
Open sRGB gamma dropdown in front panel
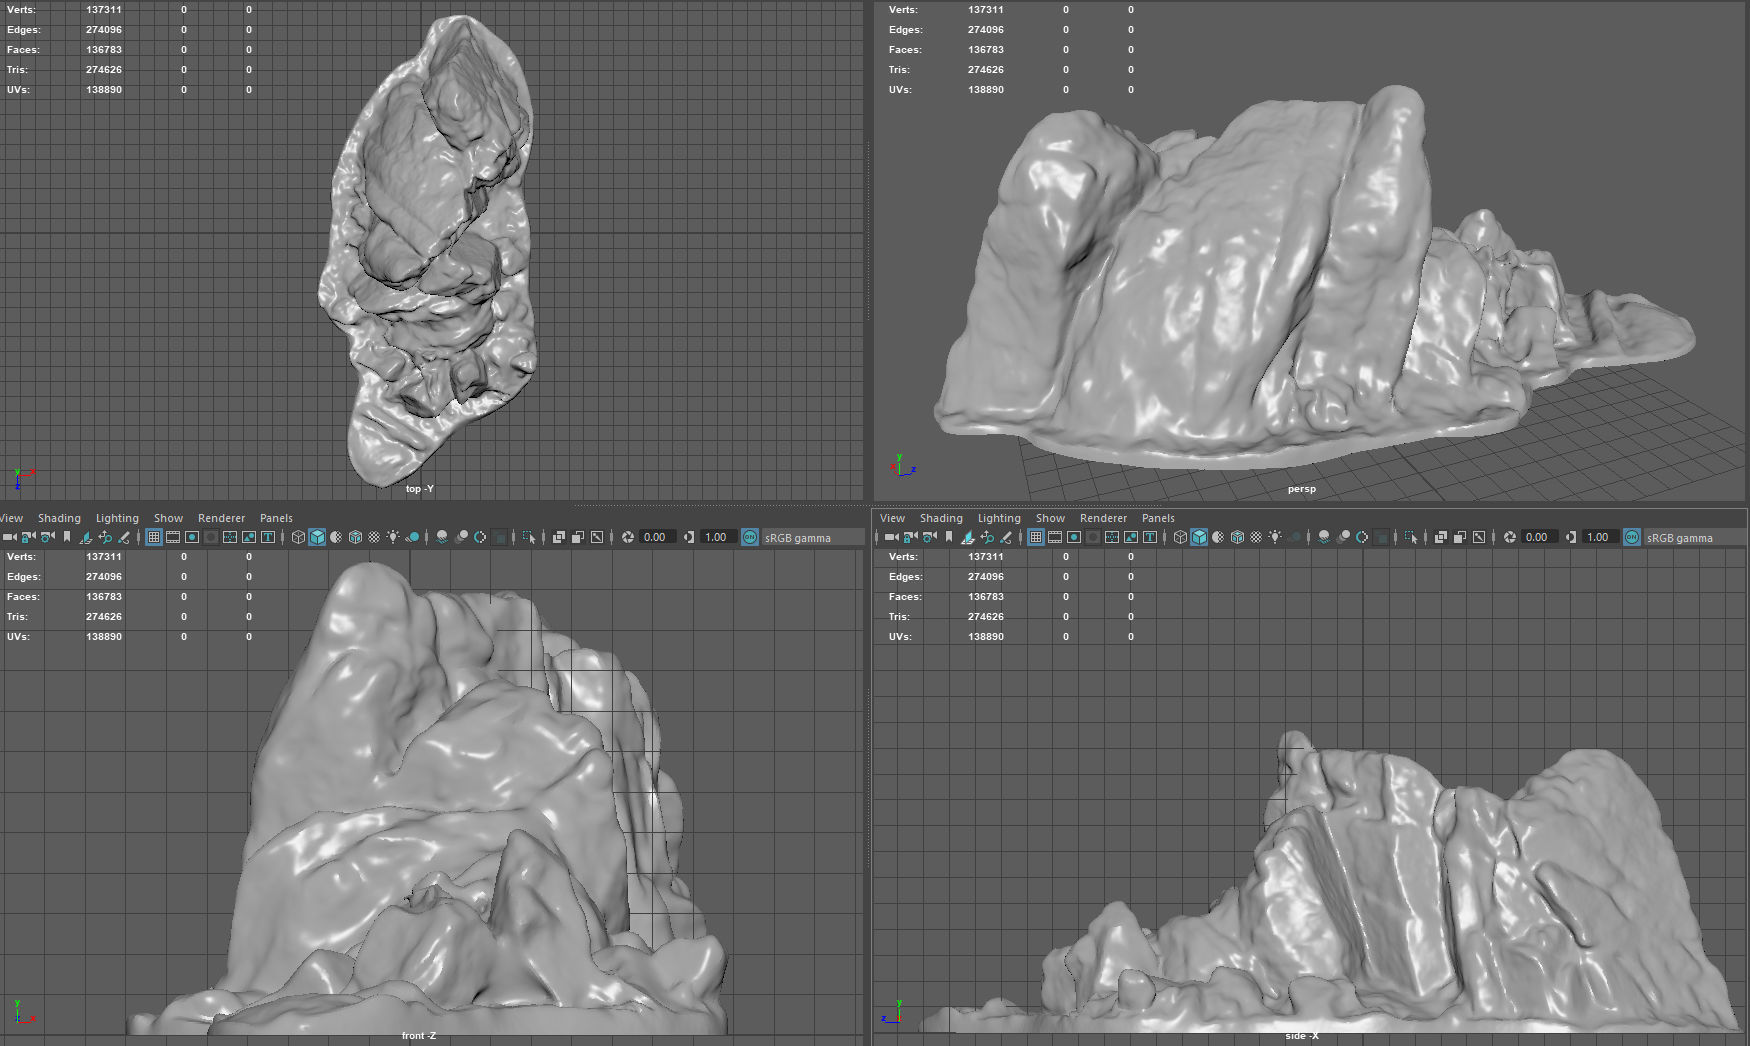pyautogui.click(x=811, y=537)
